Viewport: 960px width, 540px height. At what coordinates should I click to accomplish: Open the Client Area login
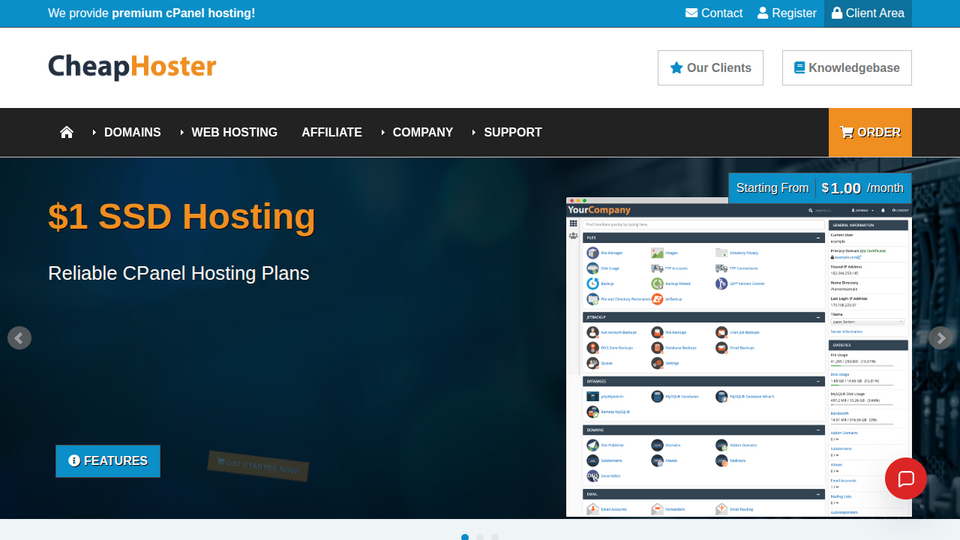tap(868, 13)
